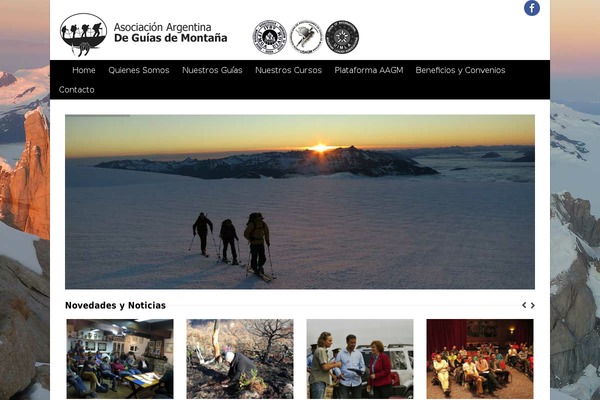Open the Nuestros Guías menu
This screenshot has width=600, height=400.
click(212, 70)
